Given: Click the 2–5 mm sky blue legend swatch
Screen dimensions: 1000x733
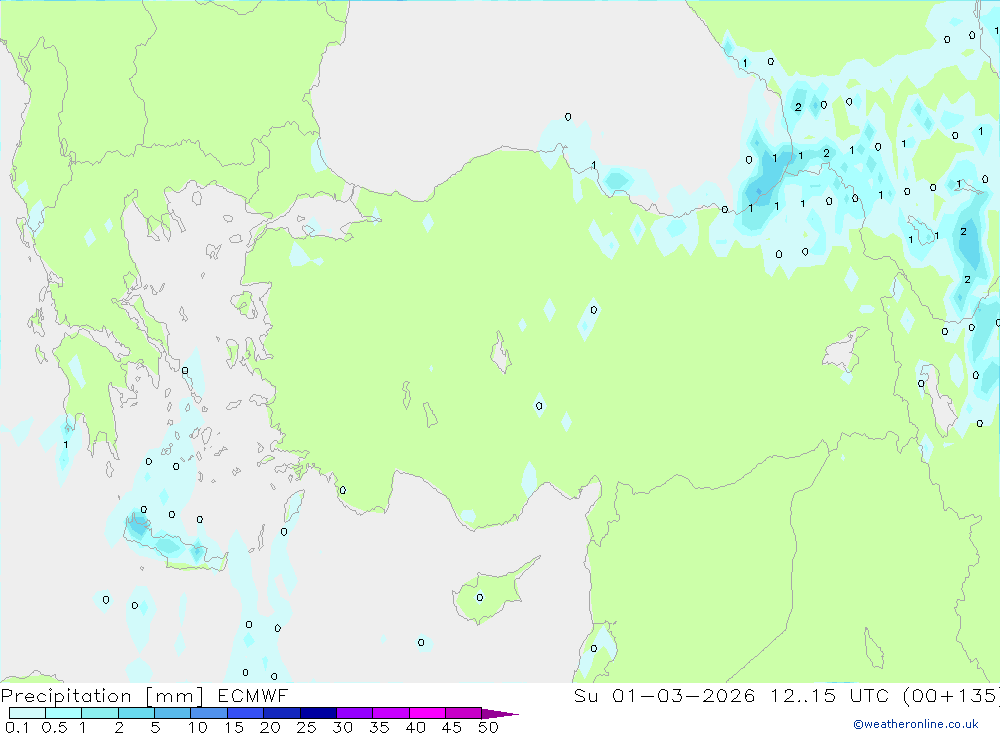Looking at the screenshot, I should coord(136,713).
